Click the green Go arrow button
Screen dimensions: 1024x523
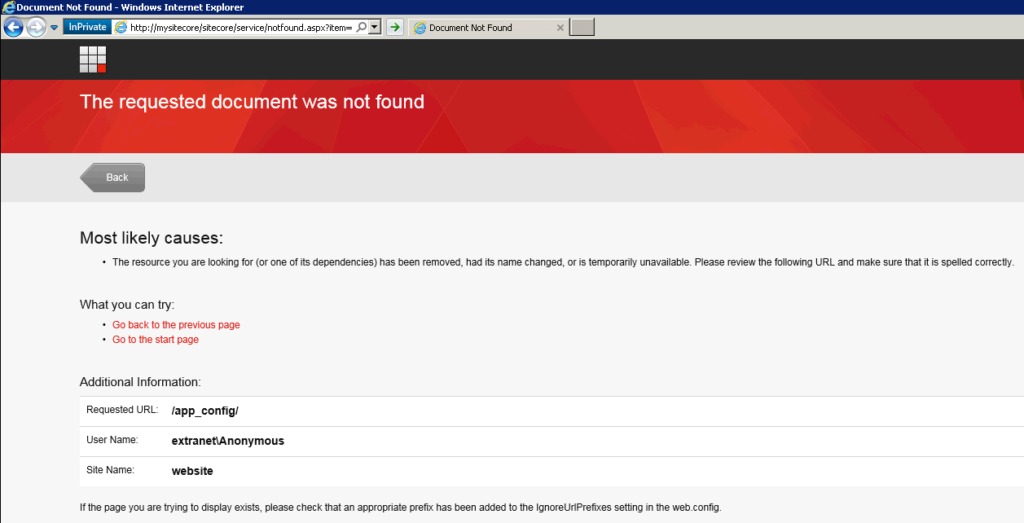(x=394, y=27)
